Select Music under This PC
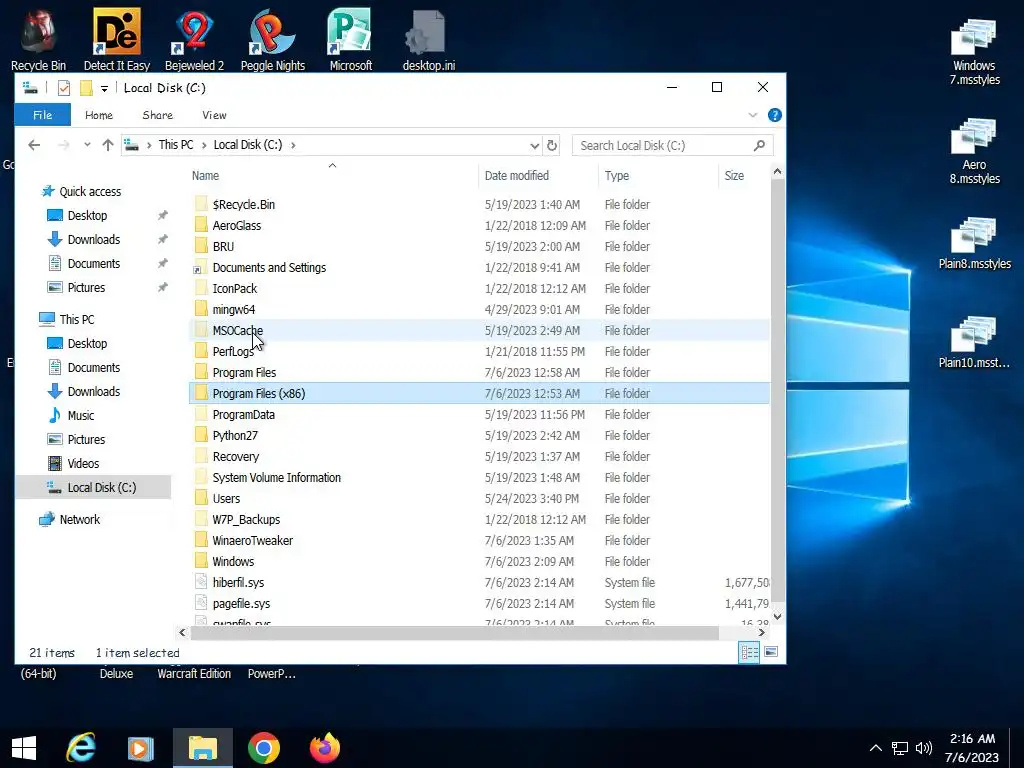 click(x=81, y=415)
